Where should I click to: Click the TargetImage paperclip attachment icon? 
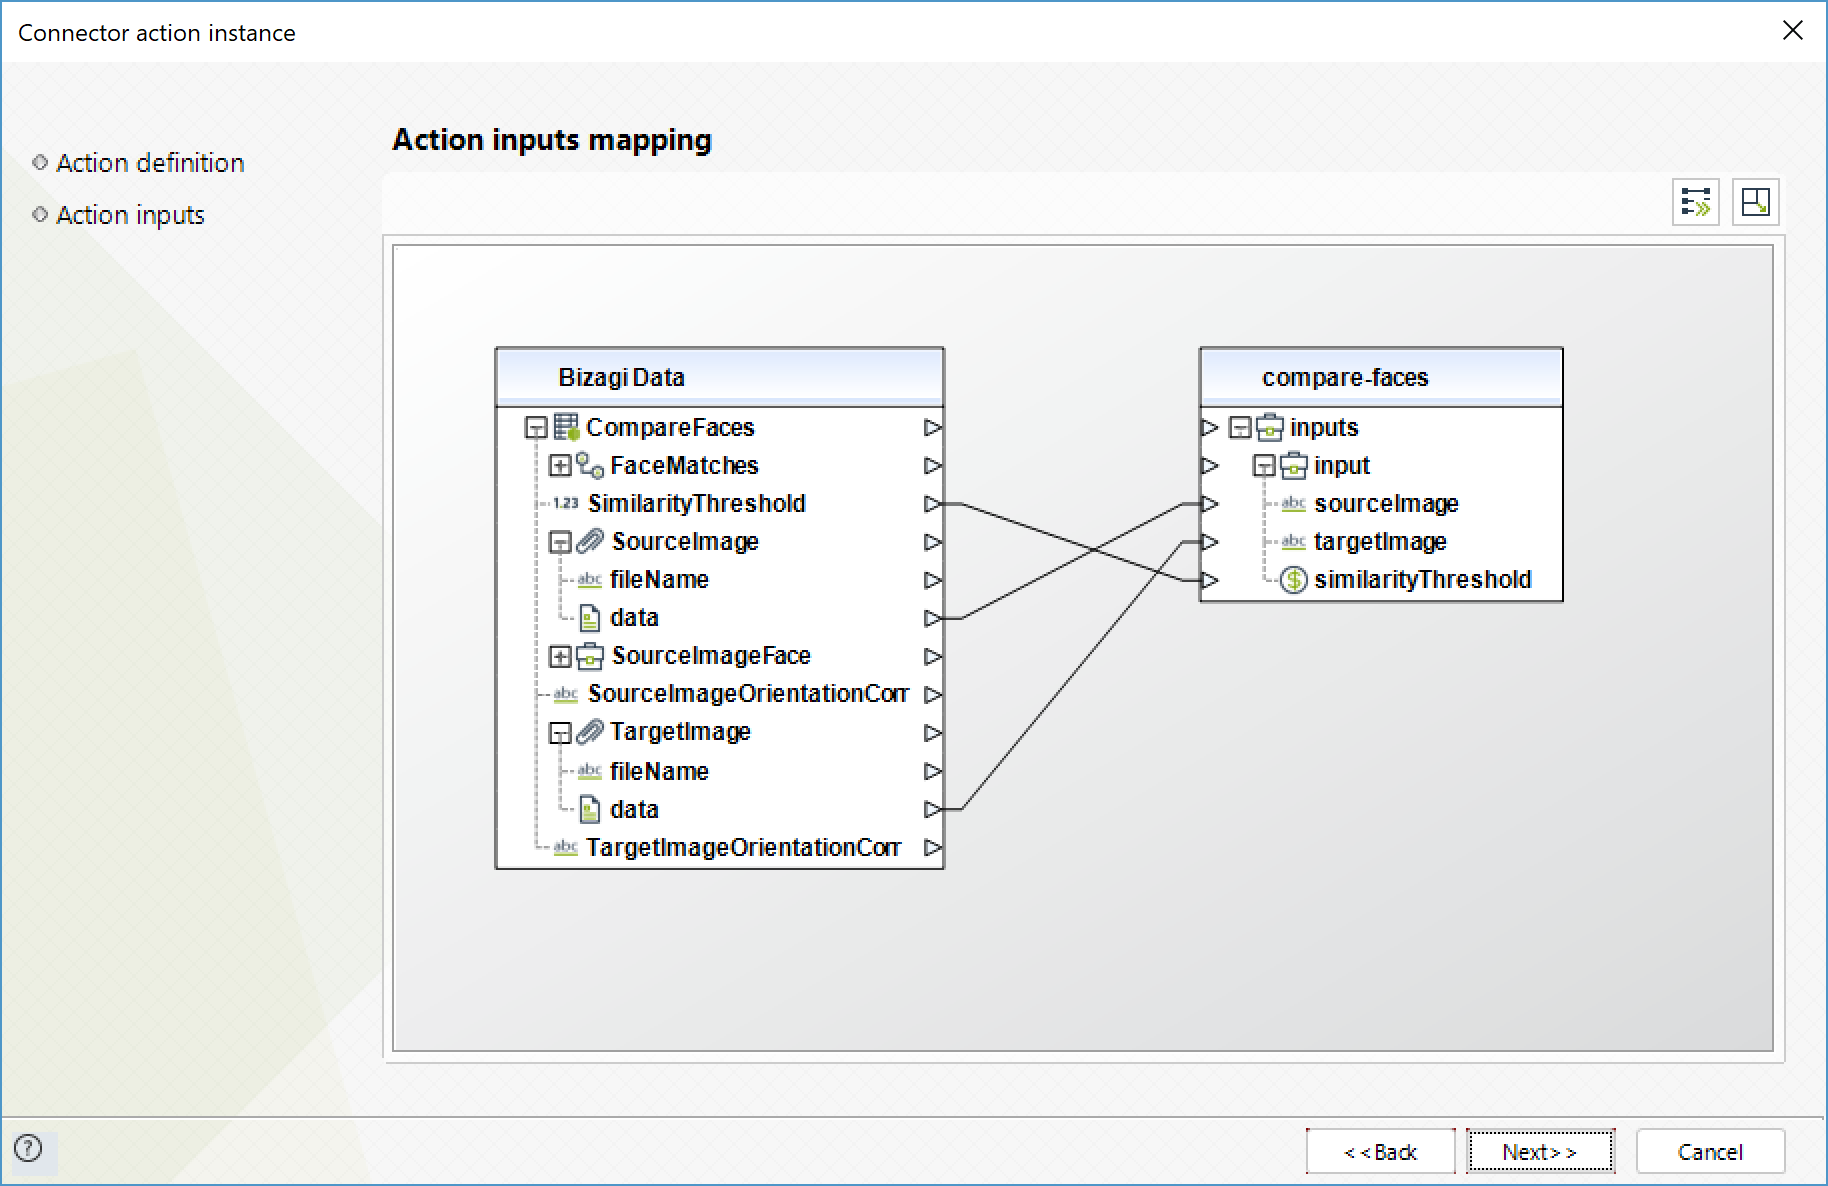[591, 732]
